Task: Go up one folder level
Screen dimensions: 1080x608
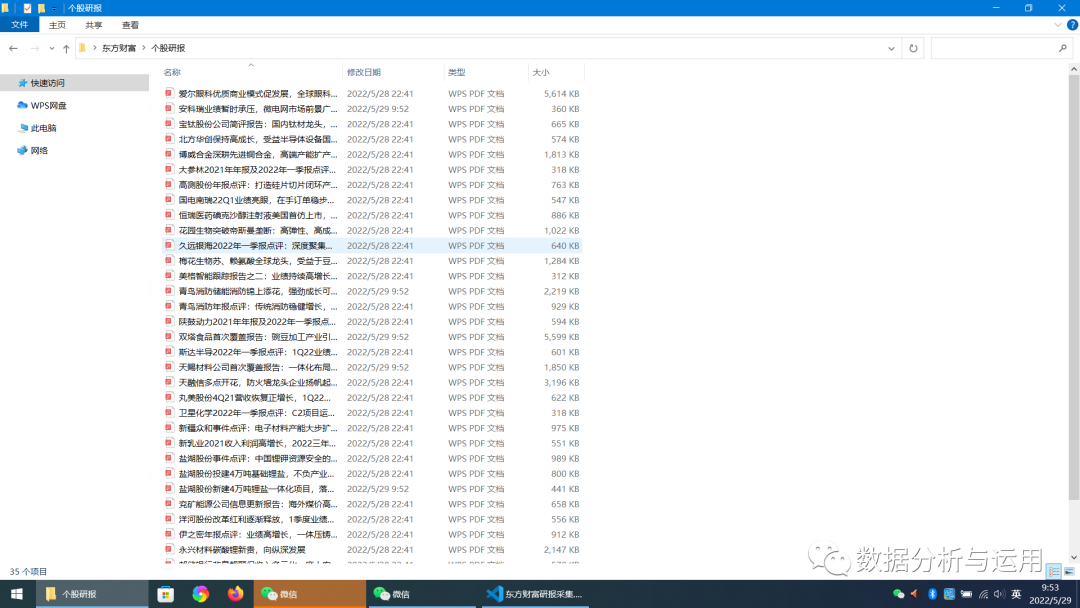Action: pos(66,48)
